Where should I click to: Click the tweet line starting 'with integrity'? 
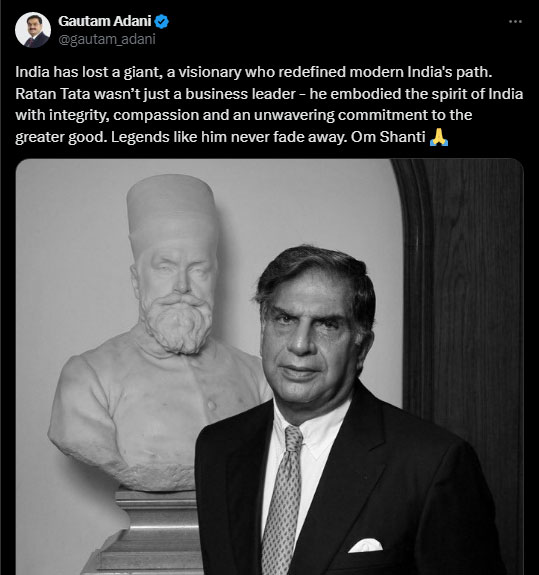(x=244, y=116)
